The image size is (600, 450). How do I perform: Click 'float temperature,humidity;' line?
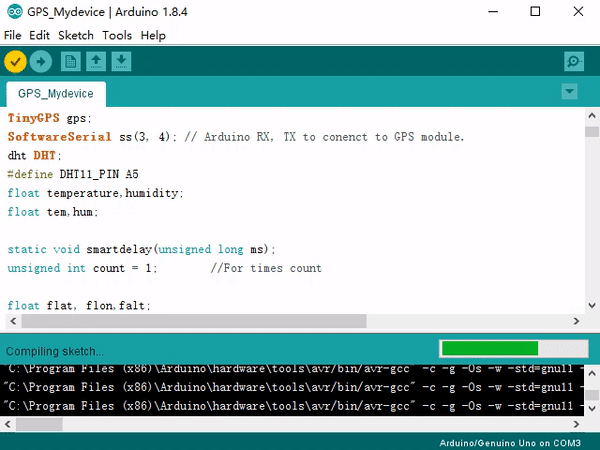coord(95,193)
